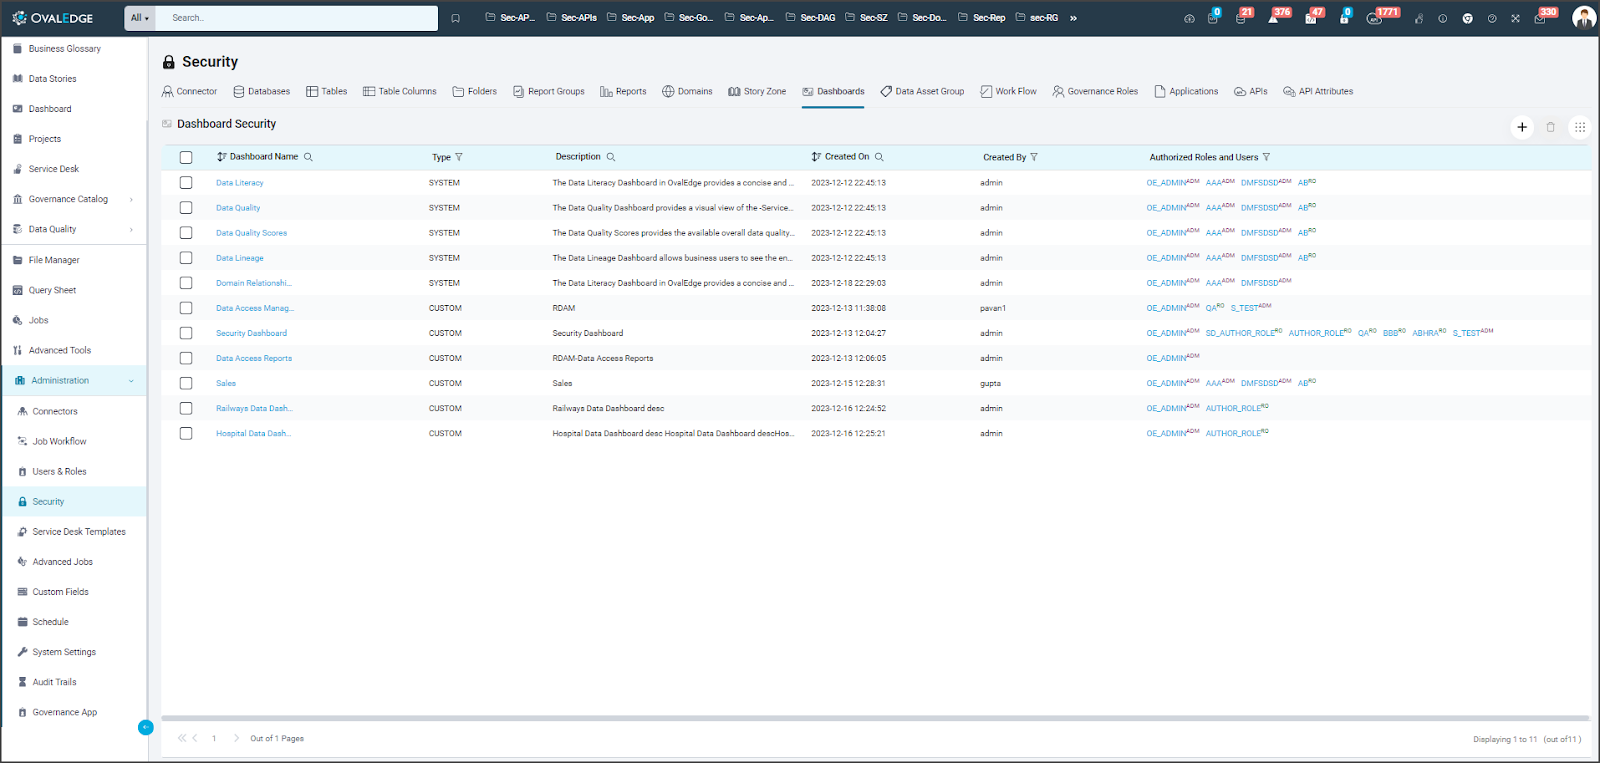Click filter icon on Created By column
The image size is (1600, 763).
coord(1034,157)
